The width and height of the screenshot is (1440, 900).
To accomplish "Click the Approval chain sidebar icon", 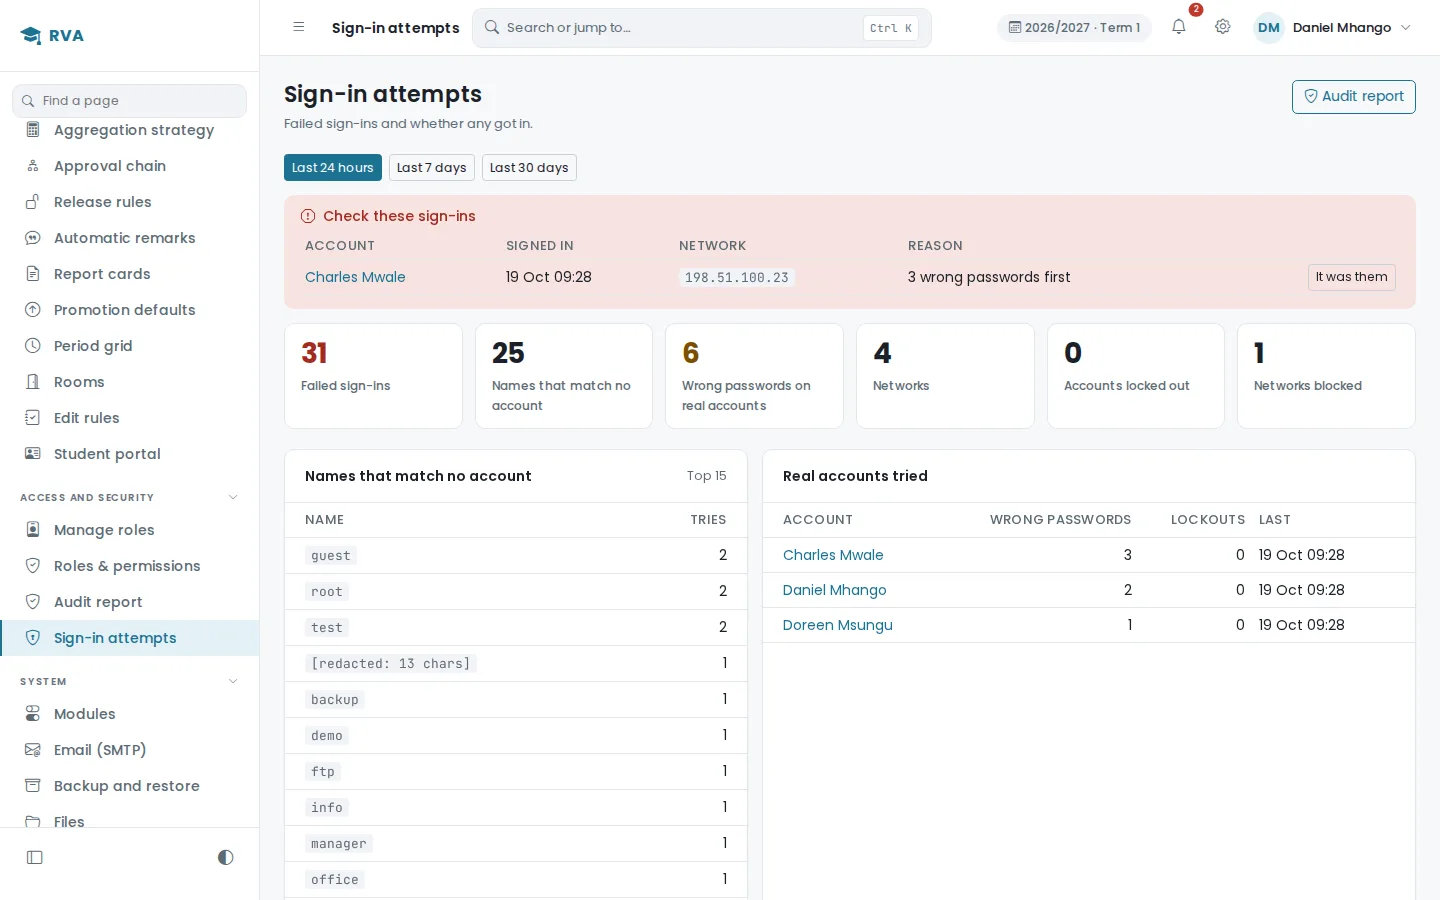I will point(33,166).
